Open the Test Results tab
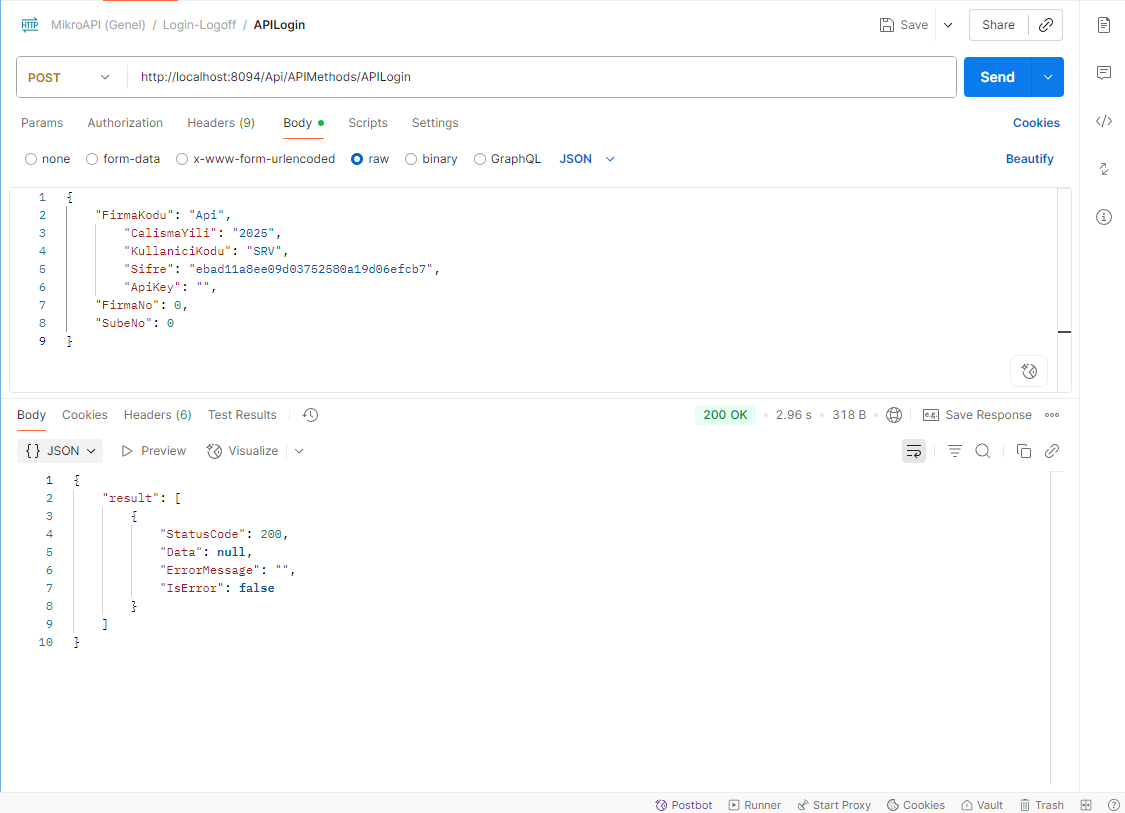The image size is (1125, 813). pyautogui.click(x=242, y=415)
